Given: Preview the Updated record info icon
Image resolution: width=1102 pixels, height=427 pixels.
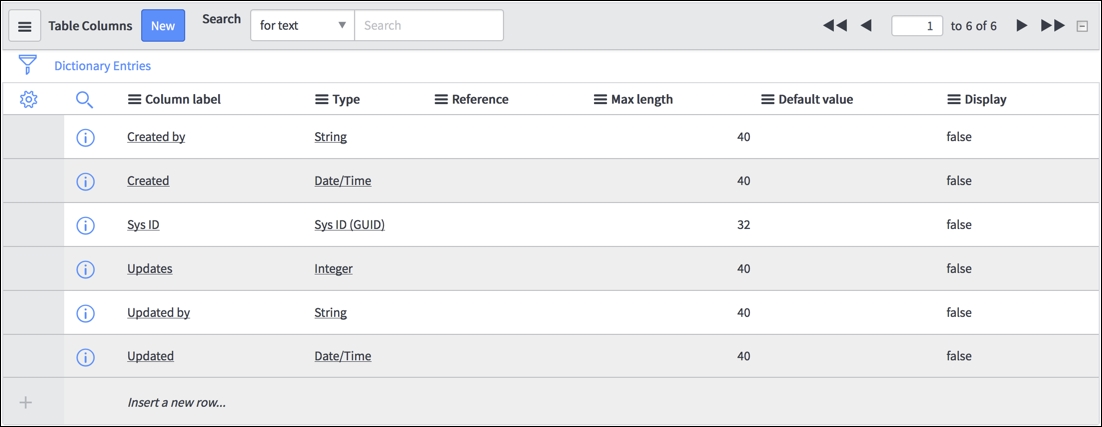Looking at the screenshot, I should click(x=85, y=357).
